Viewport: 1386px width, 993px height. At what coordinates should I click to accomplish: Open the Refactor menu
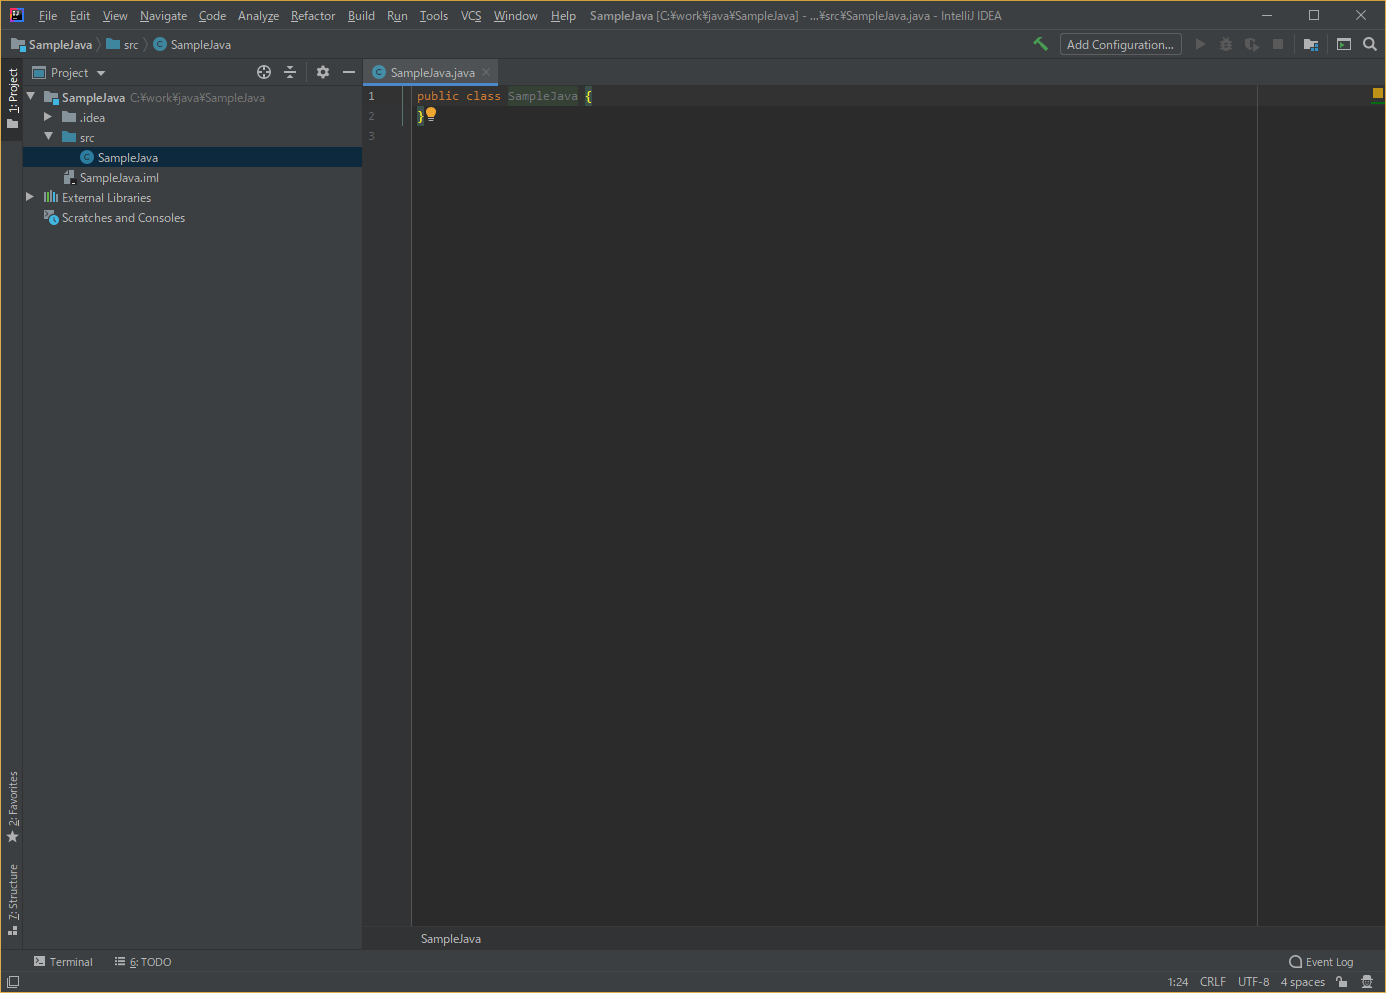312,16
